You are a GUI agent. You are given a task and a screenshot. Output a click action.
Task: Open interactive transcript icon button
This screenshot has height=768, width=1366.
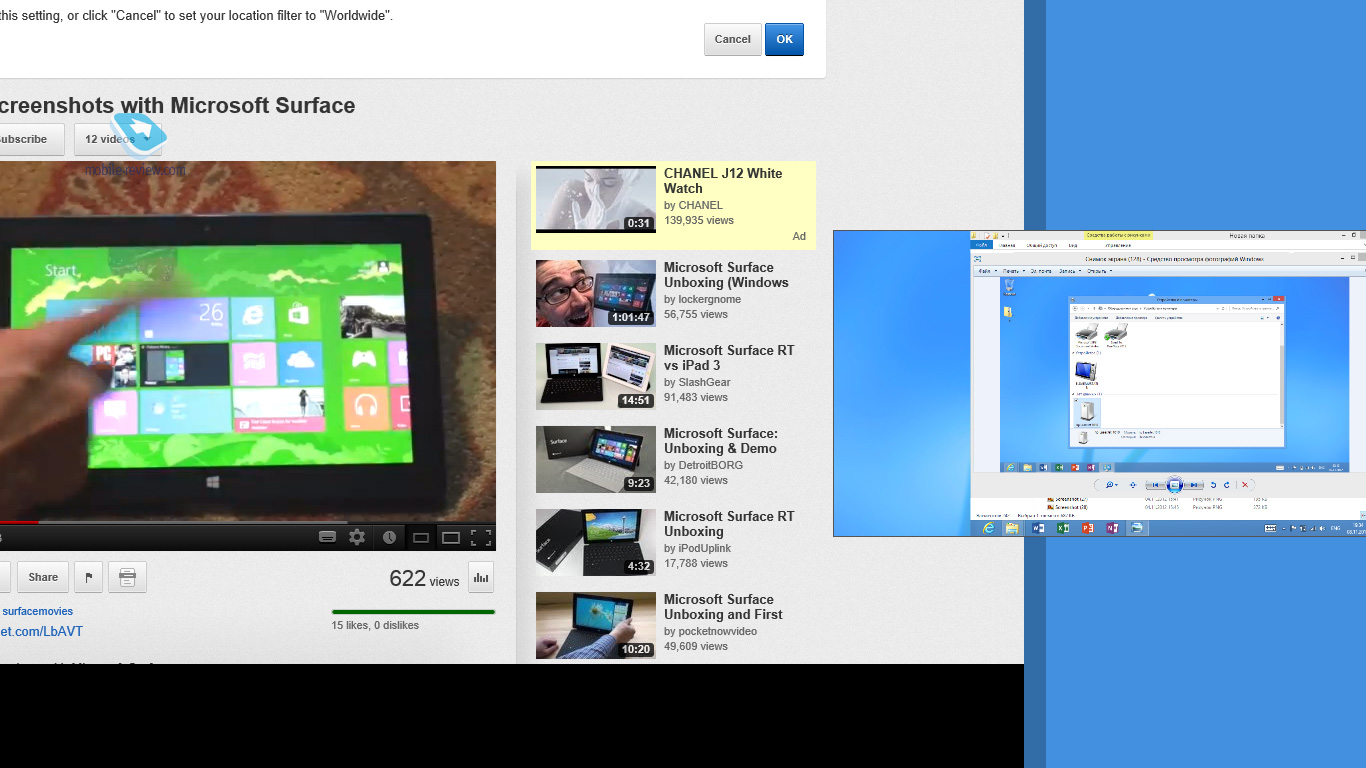pyautogui.click(x=127, y=577)
